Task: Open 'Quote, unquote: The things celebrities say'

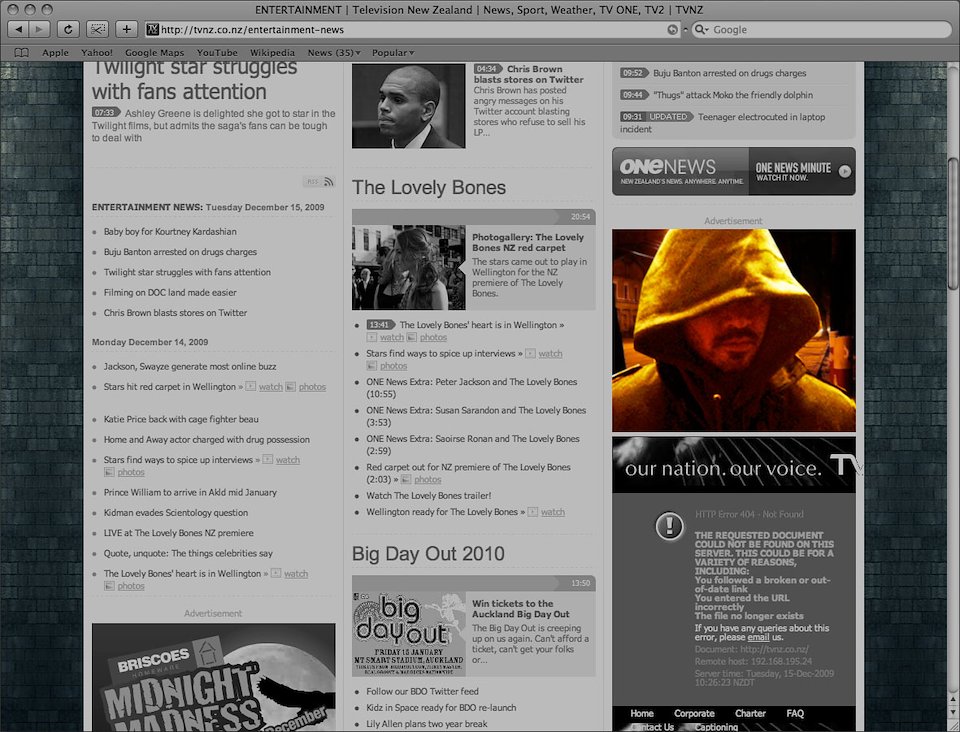Action: tap(188, 553)
